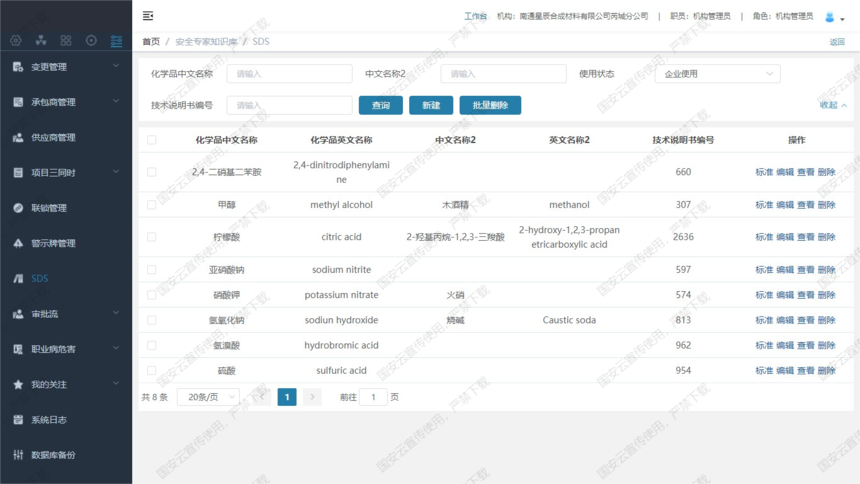The image size is (860, 484).
Task: Check the sodiun hydroxide row checkbox
Action: pos(151,320)
